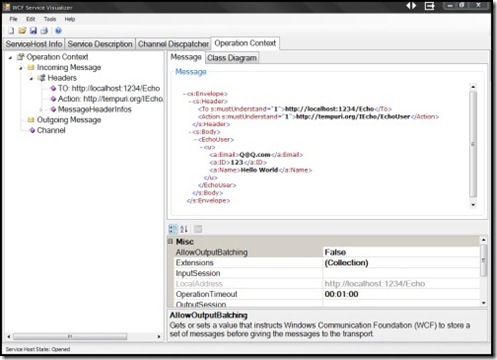Click the property grid scroll down arrow
The width and height of the screenshot is (497, 360).
point(483,303)
